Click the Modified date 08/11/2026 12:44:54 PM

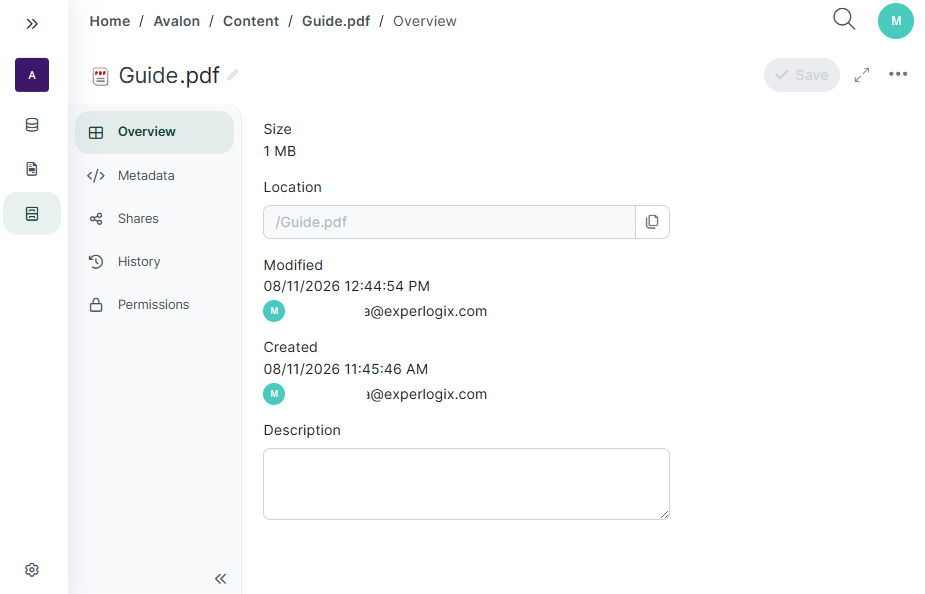[x=347, y=286]
